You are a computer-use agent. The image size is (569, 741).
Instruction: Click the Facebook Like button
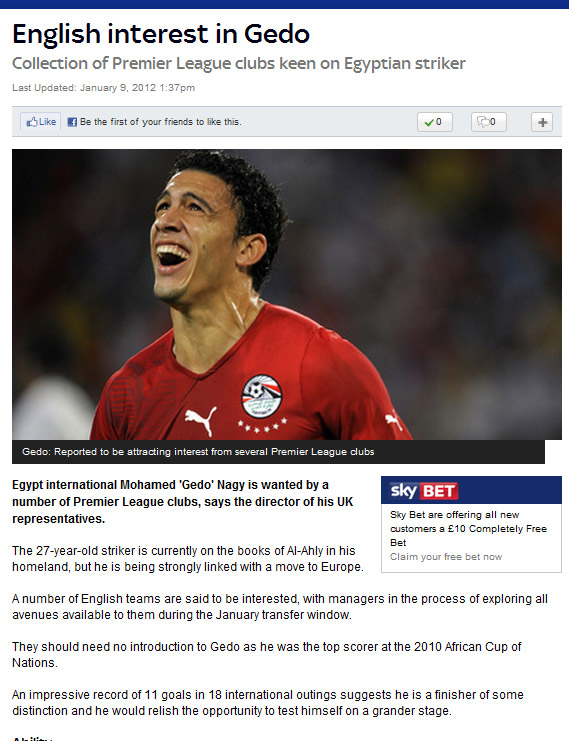[x=41, y=122]
